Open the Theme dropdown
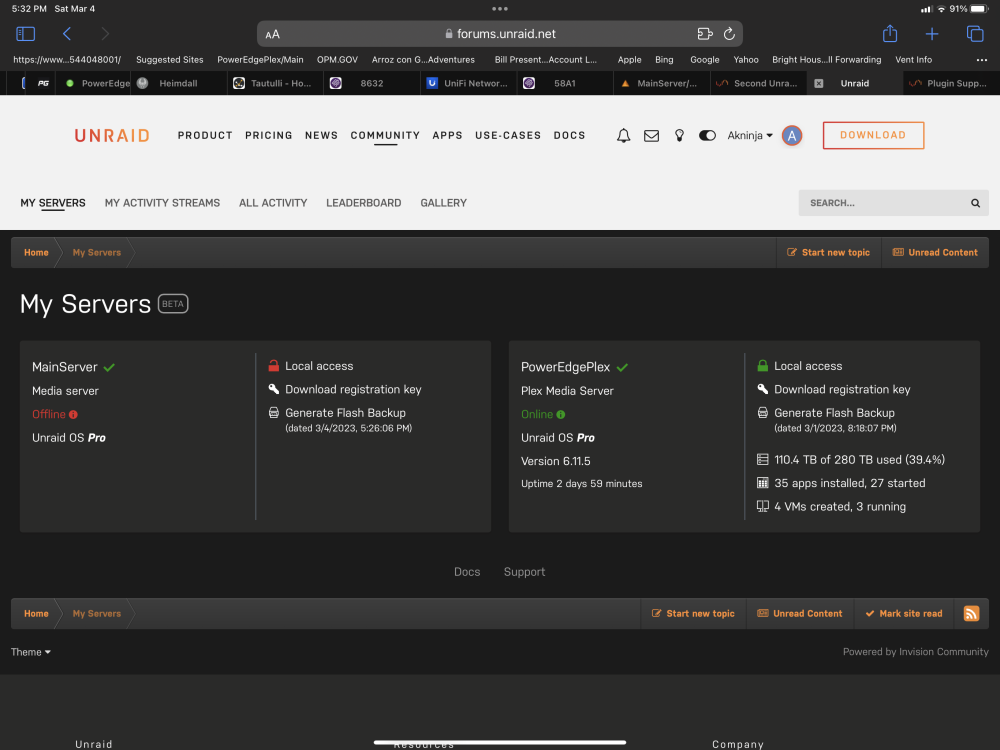This screenshot has width=1000, height=750. tap(31, 652)
